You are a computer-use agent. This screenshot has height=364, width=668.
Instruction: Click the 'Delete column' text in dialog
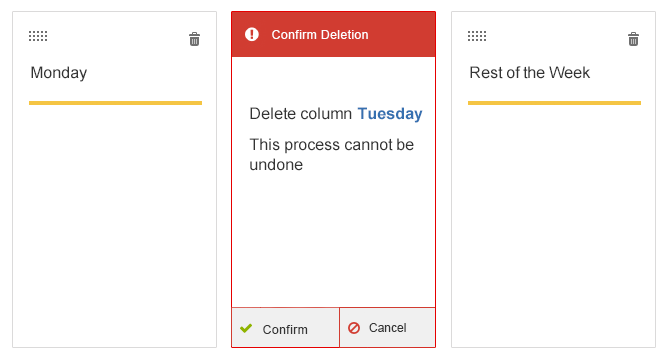(301, 114)
